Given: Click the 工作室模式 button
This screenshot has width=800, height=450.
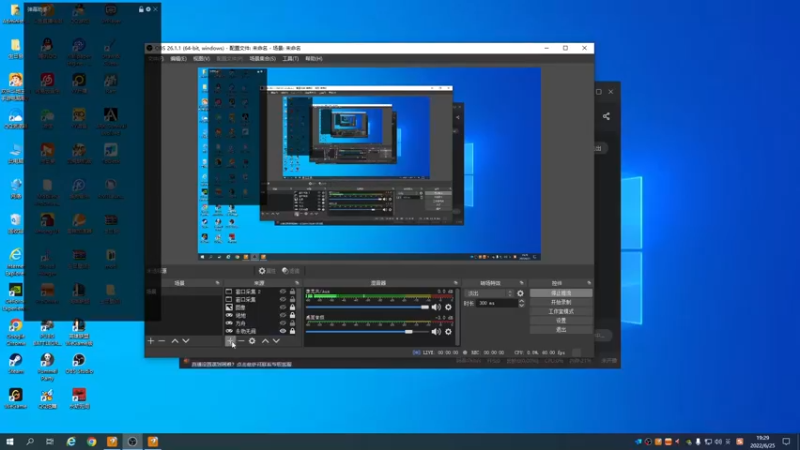Looking at the screenshot, I should click(x=561, y=311).
